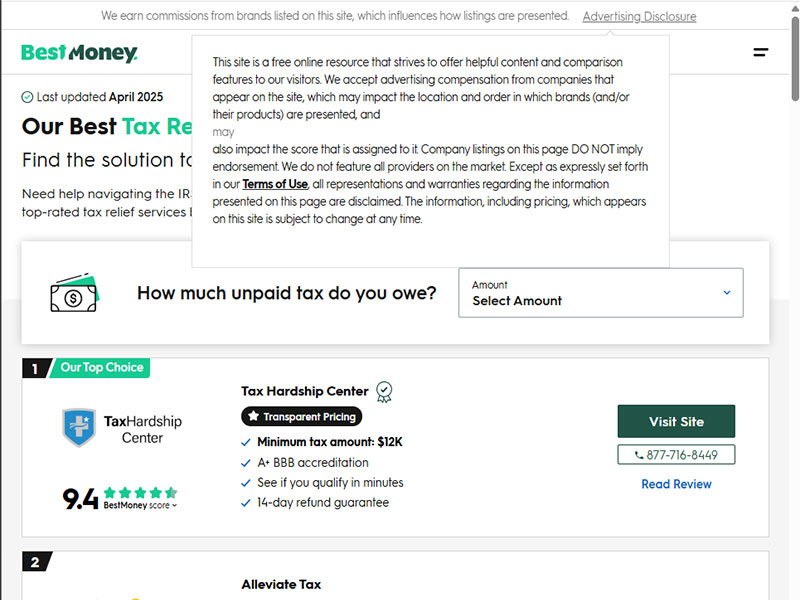Image resolution: width=800 pixels, height=600 pixels.
Task: Open the Select Amount dropdown
Action: [601, 293]
